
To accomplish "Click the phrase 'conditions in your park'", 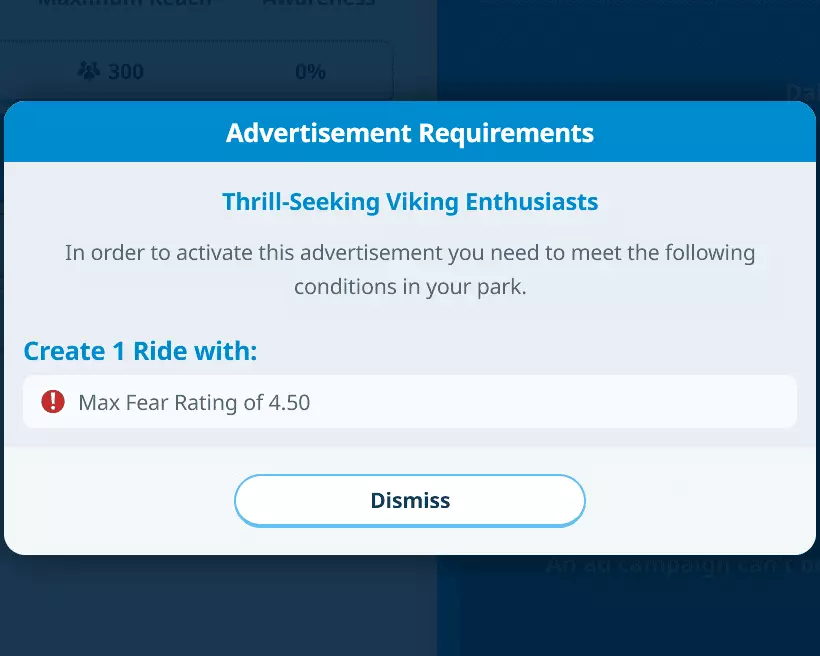I will coord(410,286).
